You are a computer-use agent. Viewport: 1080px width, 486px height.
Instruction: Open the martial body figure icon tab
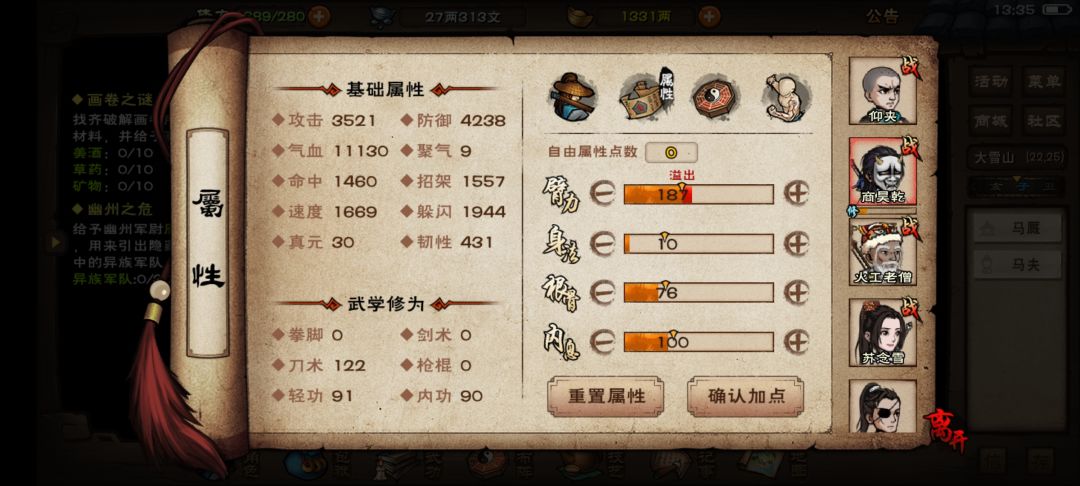[x=787, y=96]
